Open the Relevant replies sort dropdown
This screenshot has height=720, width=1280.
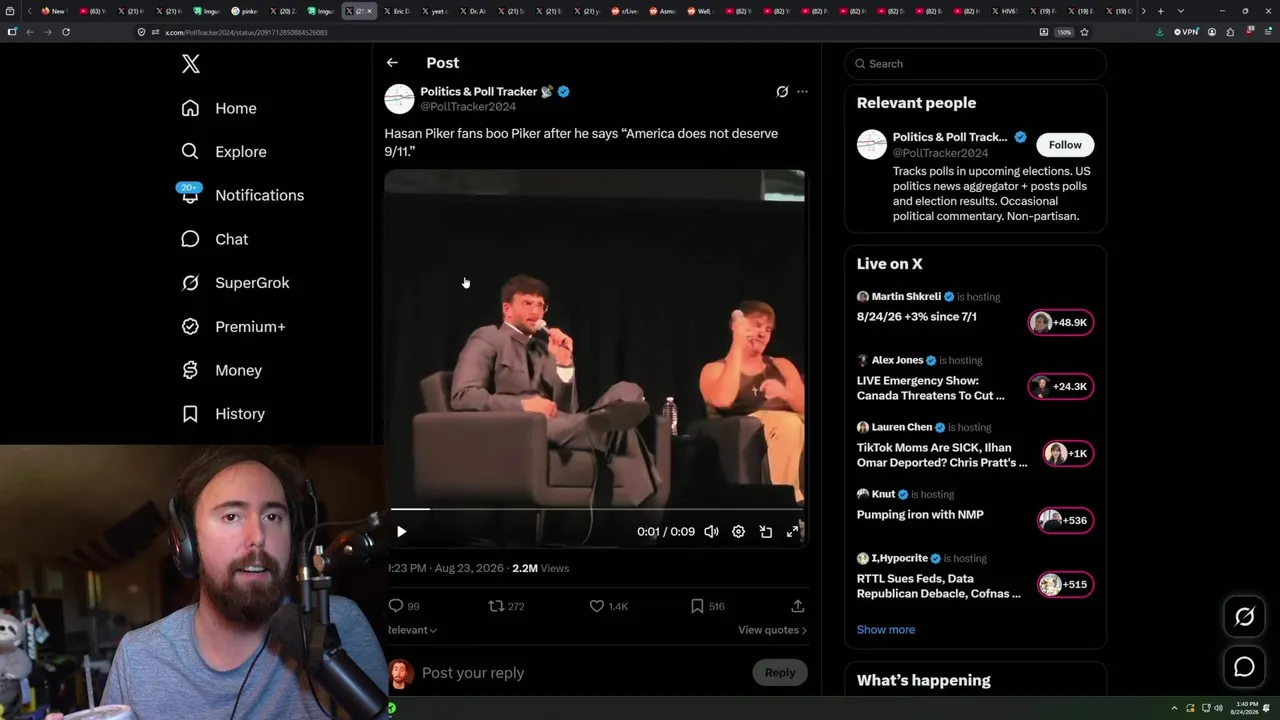(x=412, y=630)
